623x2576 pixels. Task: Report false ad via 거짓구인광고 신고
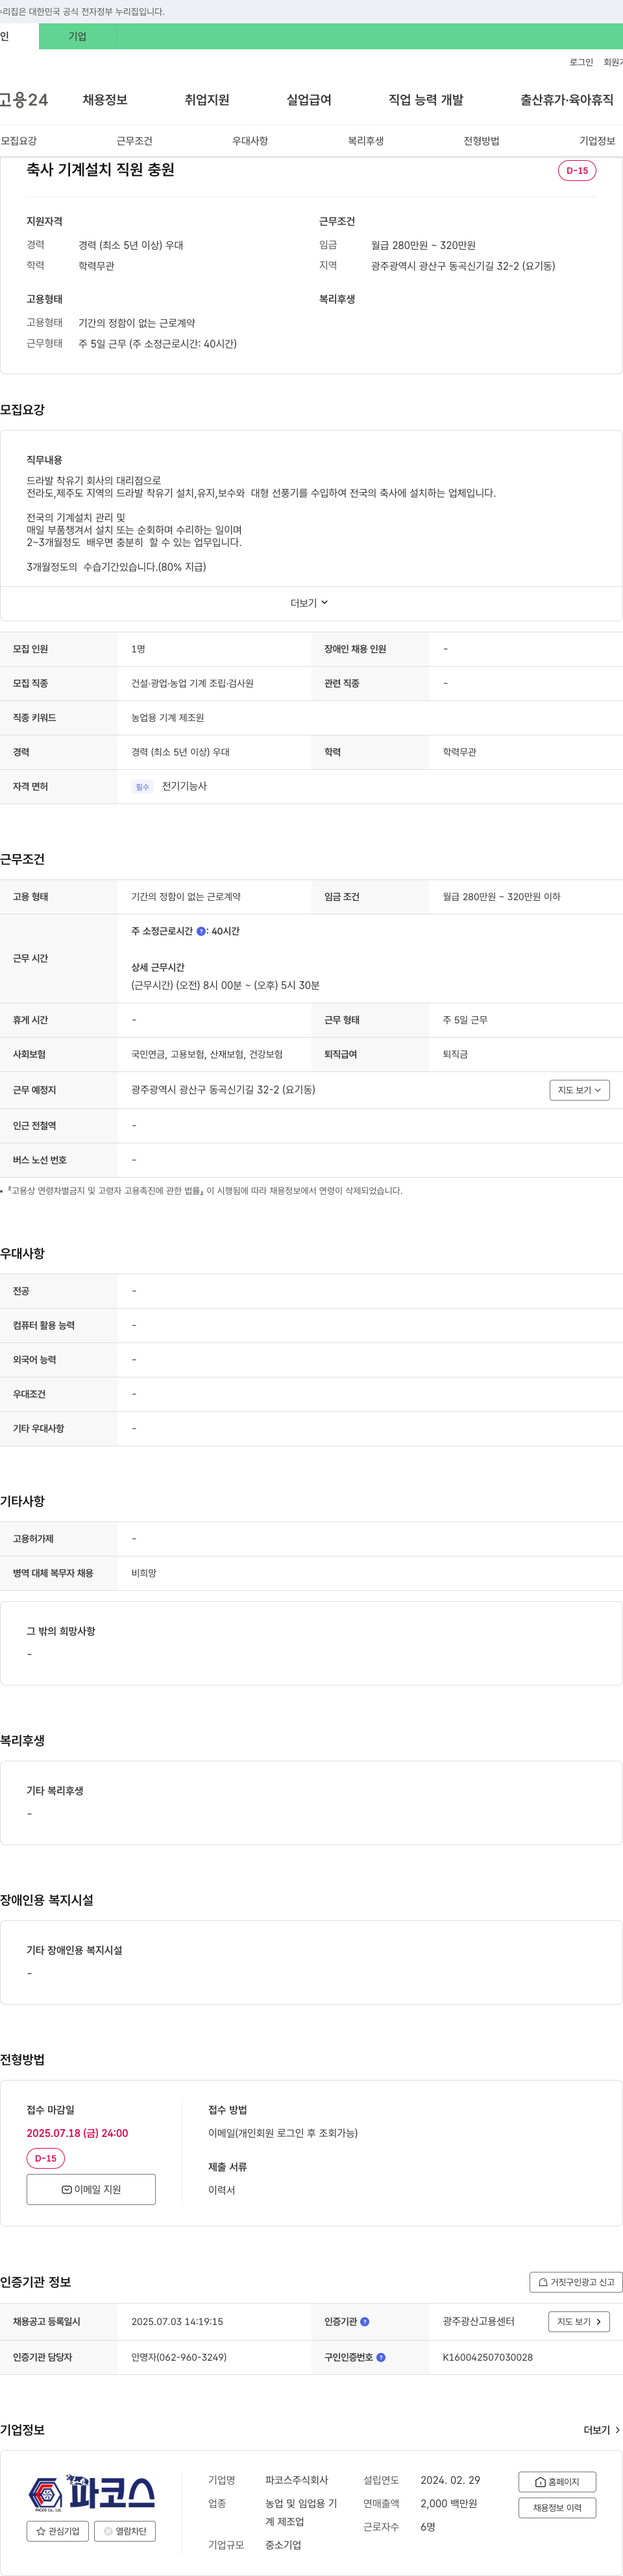(576, 2282)
